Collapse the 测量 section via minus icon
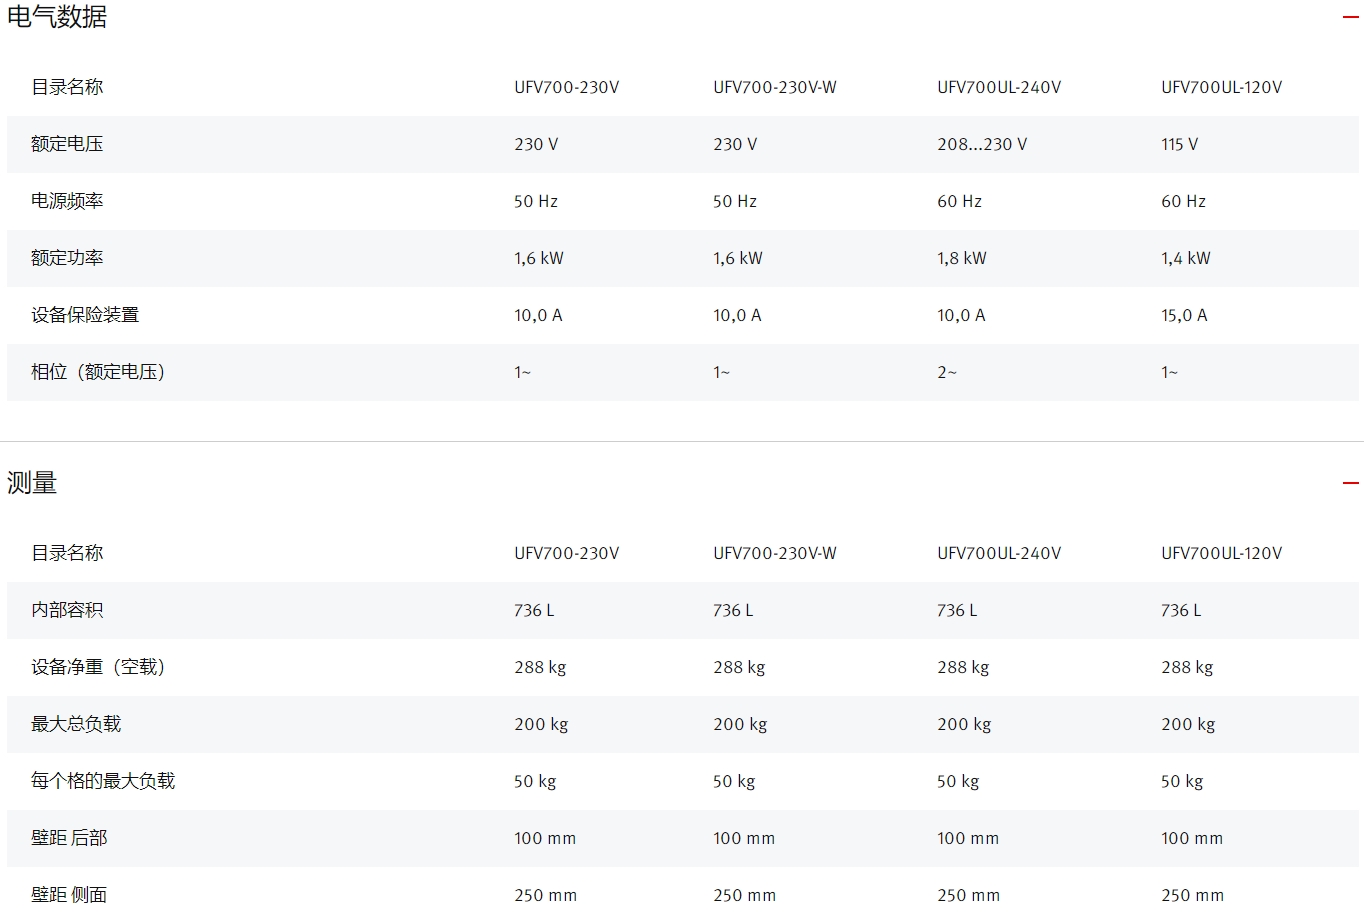Image resolution: width=1364 pixels, height=917 pixels. point(1350,483)
